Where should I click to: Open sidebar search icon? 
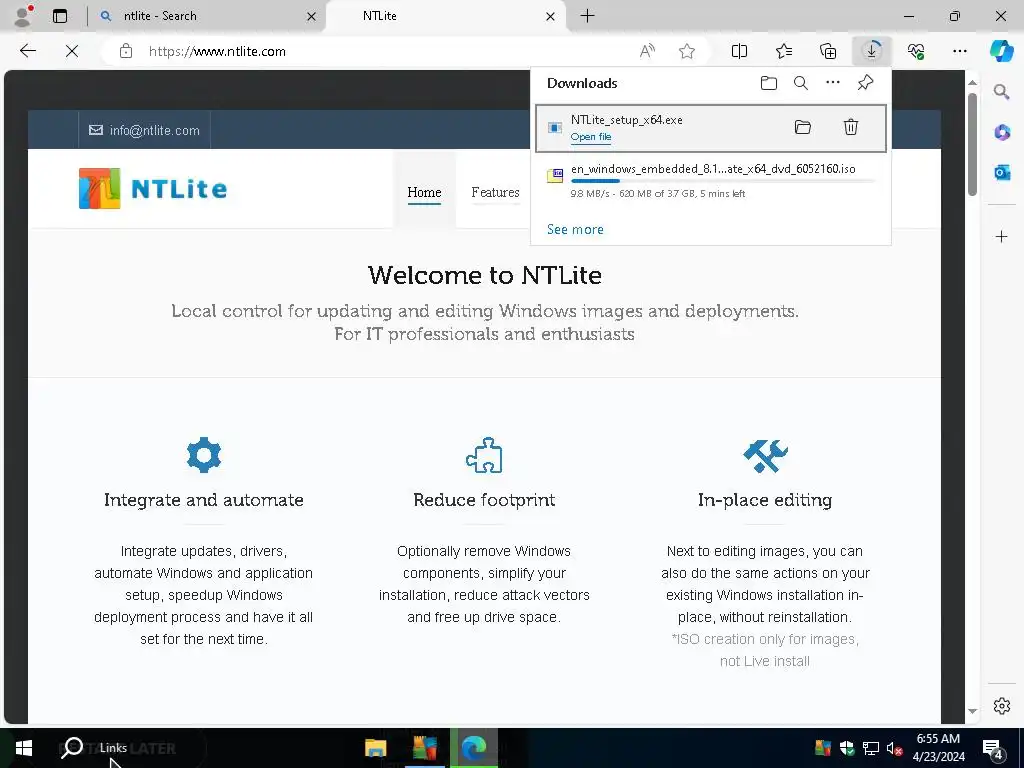tap(1001, 91)
